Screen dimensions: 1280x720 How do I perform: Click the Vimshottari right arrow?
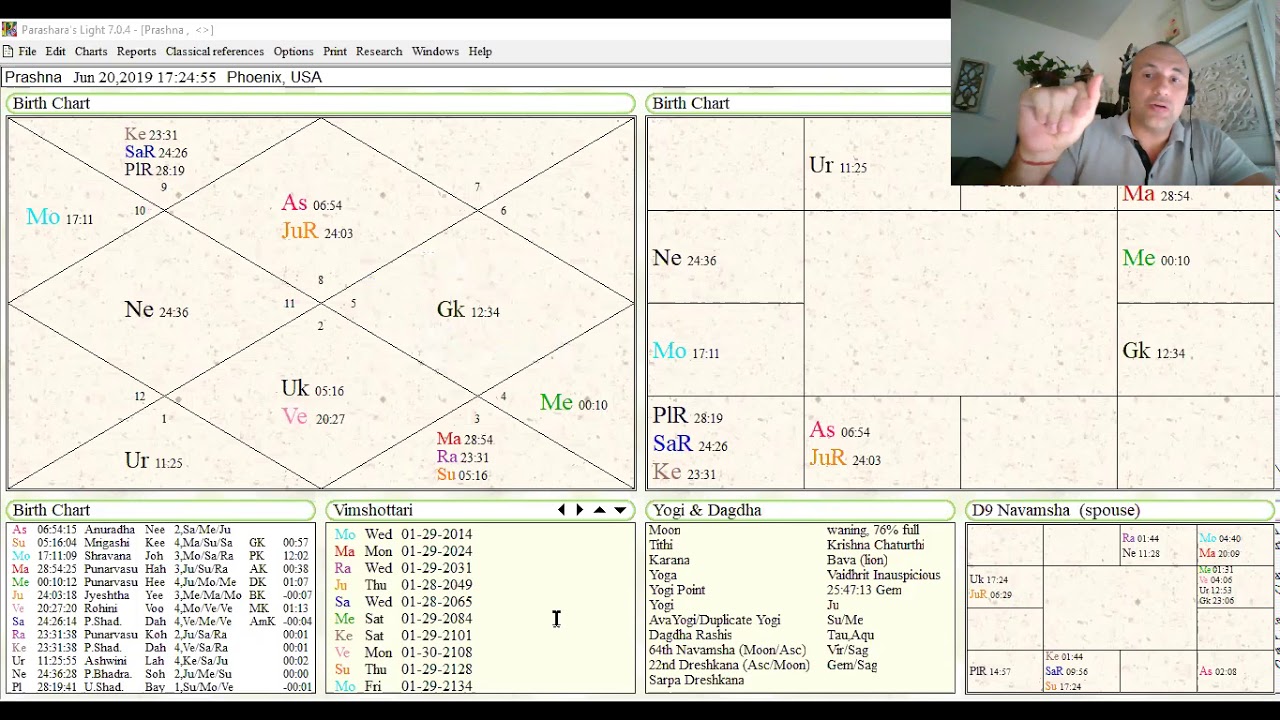[579, 510]
